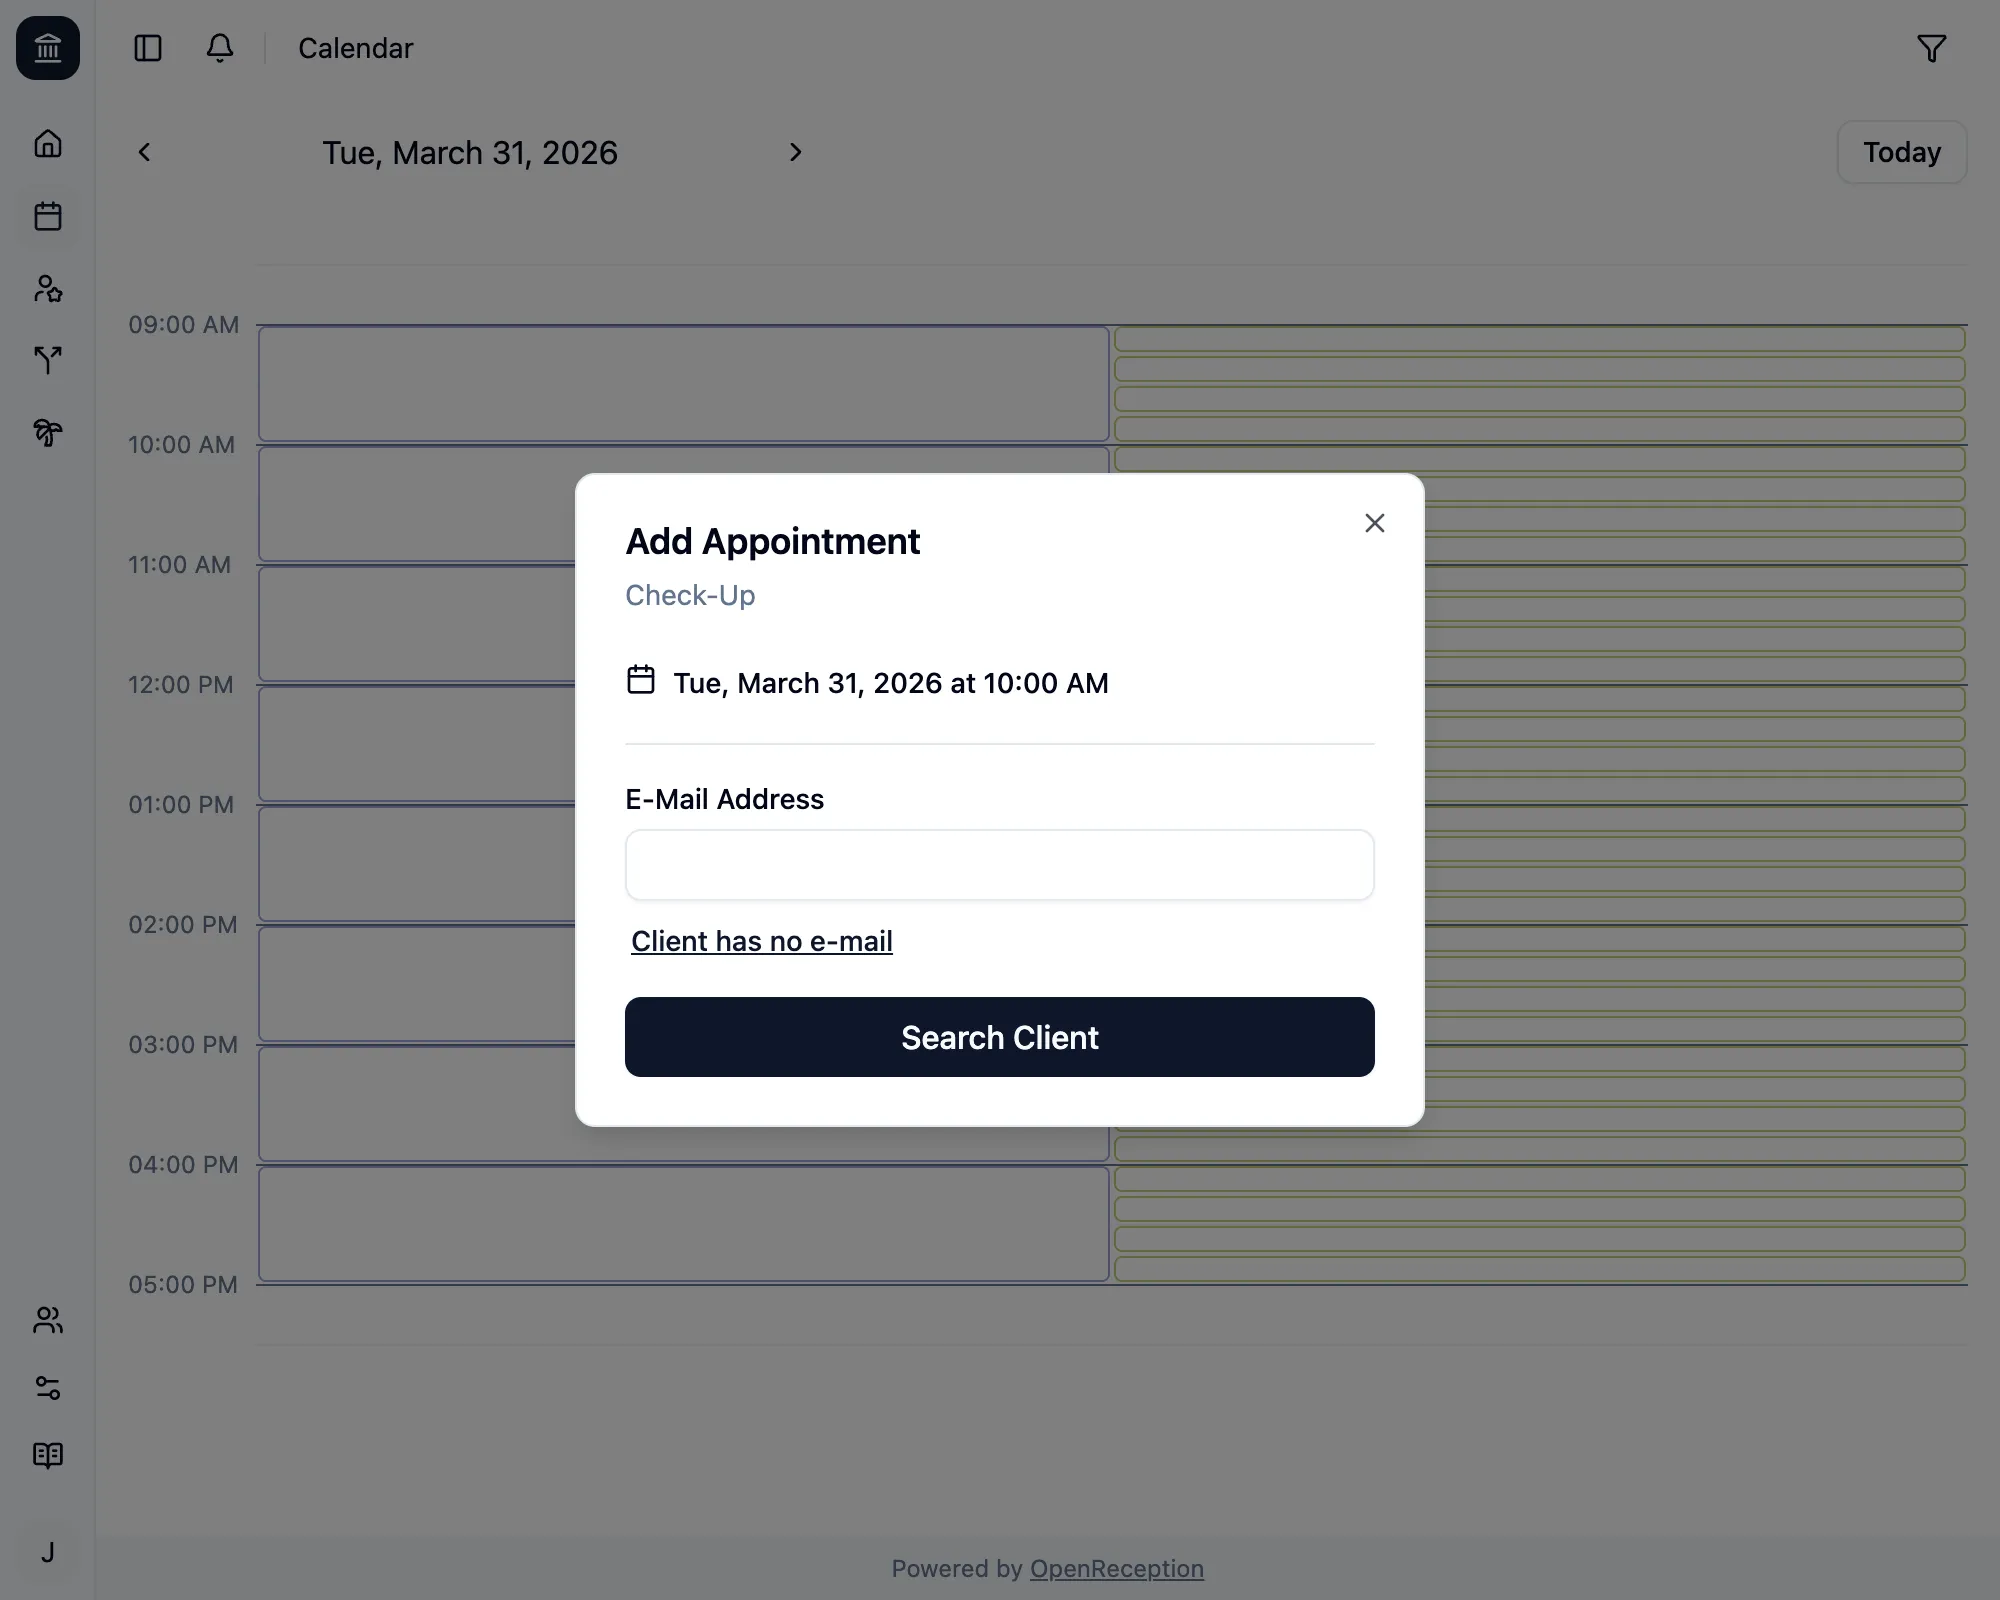Click inside the E-Mail Address input field
2000x1600 pixels.
pyautogui.click(x=999, y=864)
